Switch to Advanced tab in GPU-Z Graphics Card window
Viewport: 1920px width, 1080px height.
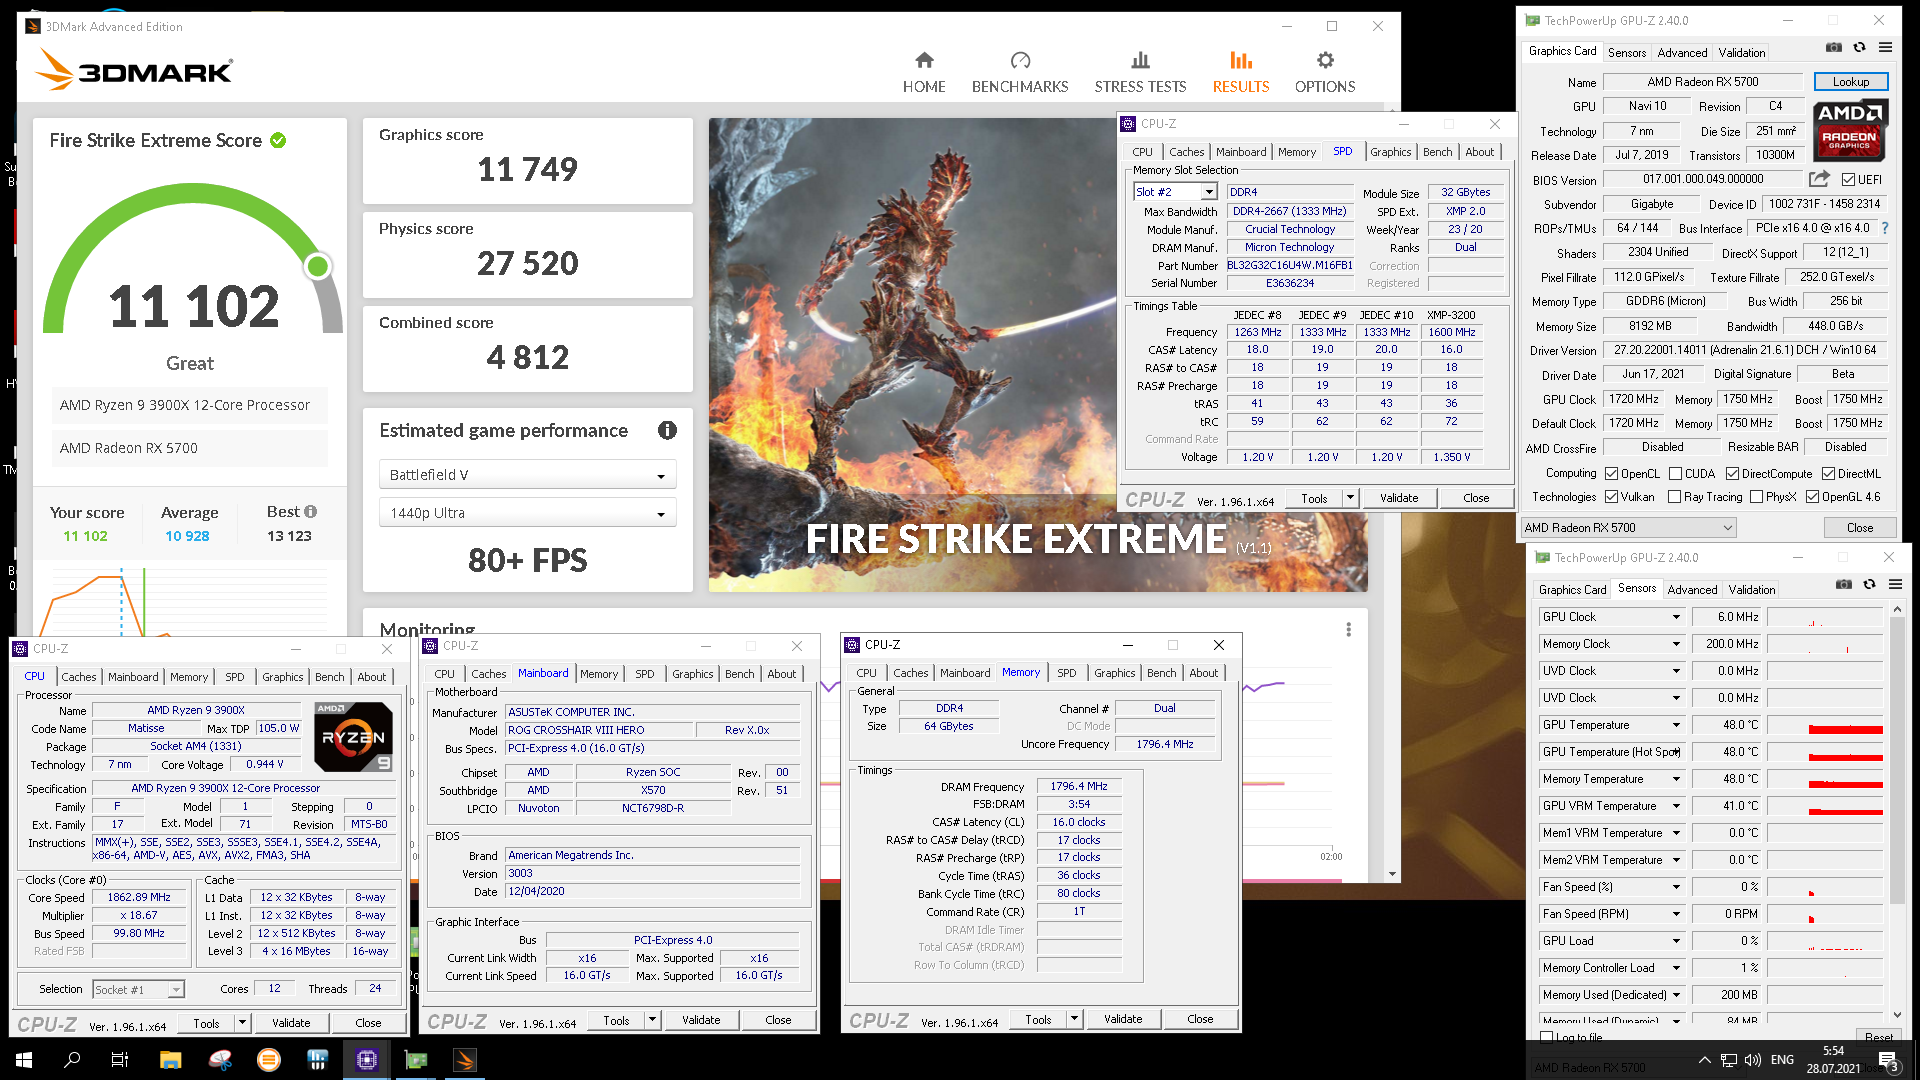1682,53
